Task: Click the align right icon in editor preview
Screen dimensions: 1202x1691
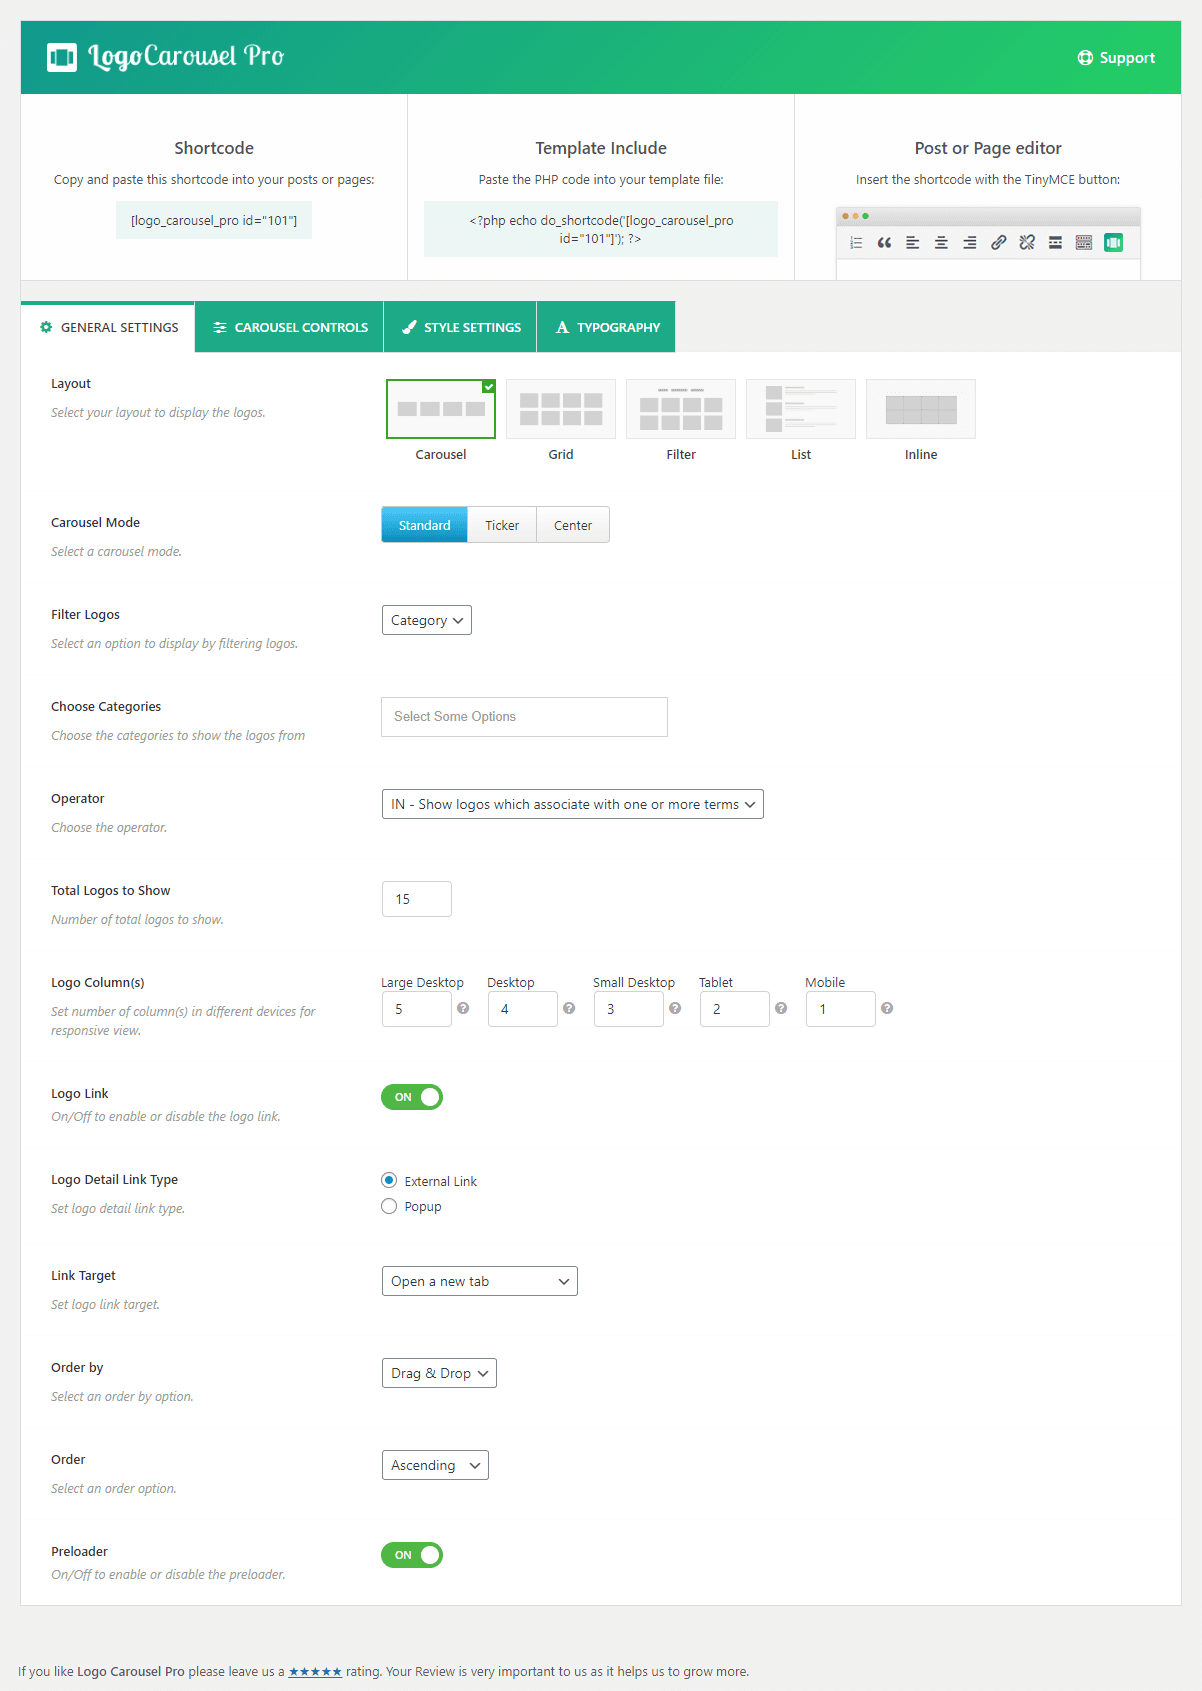Action: 970,243
